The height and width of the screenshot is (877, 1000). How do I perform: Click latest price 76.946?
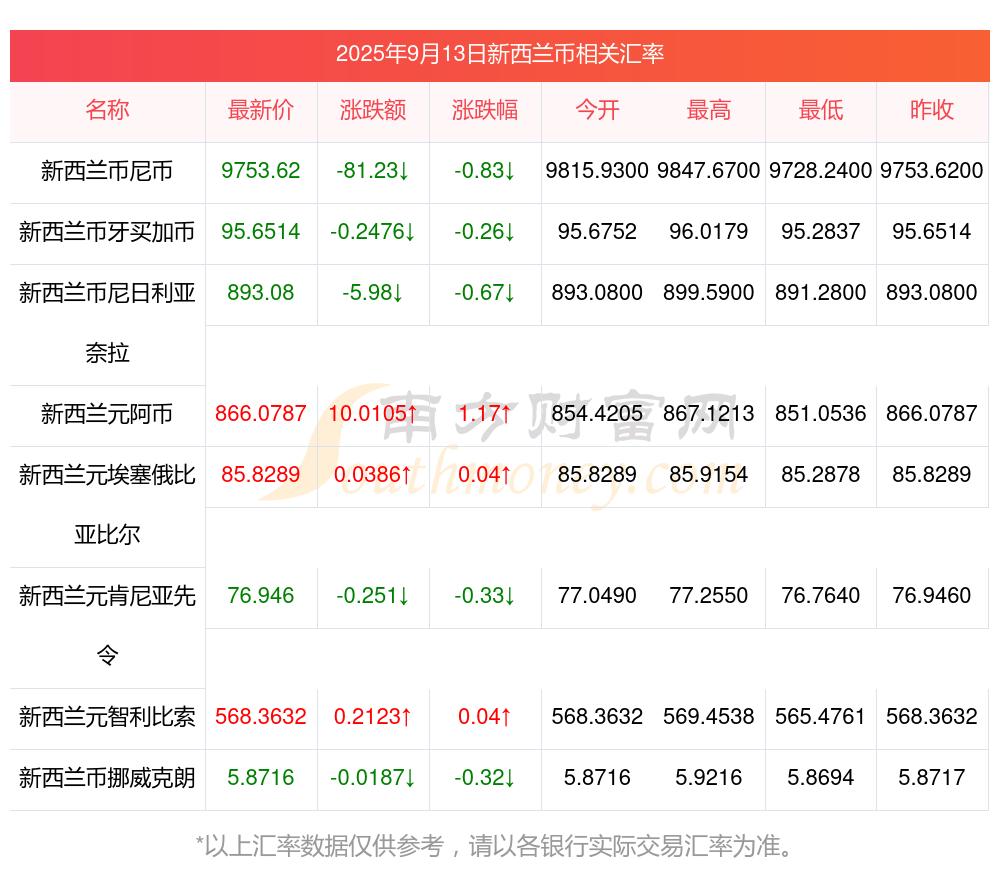point(261,595)
